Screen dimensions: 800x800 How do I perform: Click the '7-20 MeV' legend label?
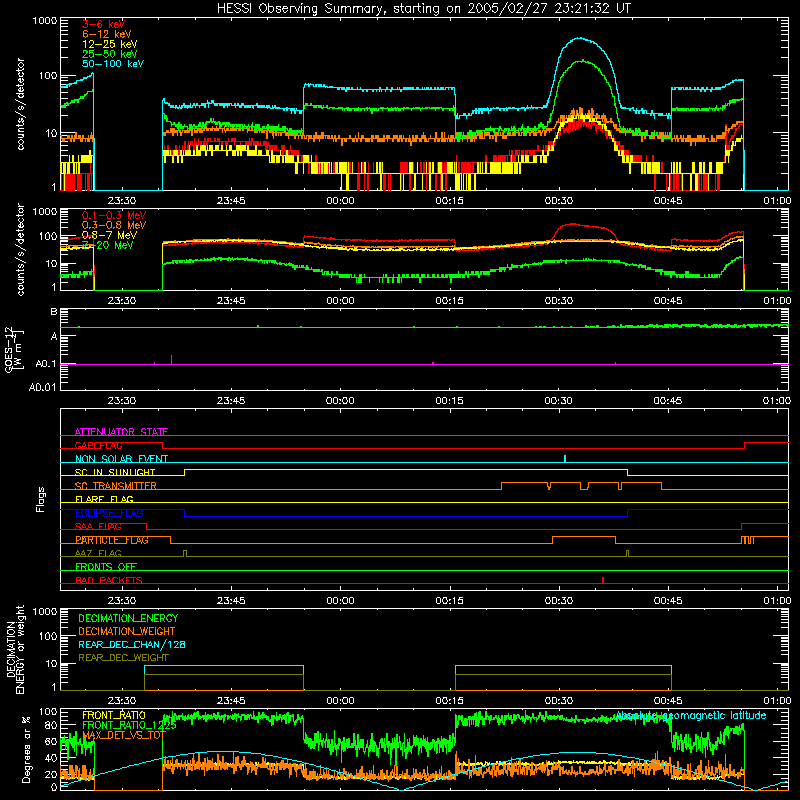(107, 245)
